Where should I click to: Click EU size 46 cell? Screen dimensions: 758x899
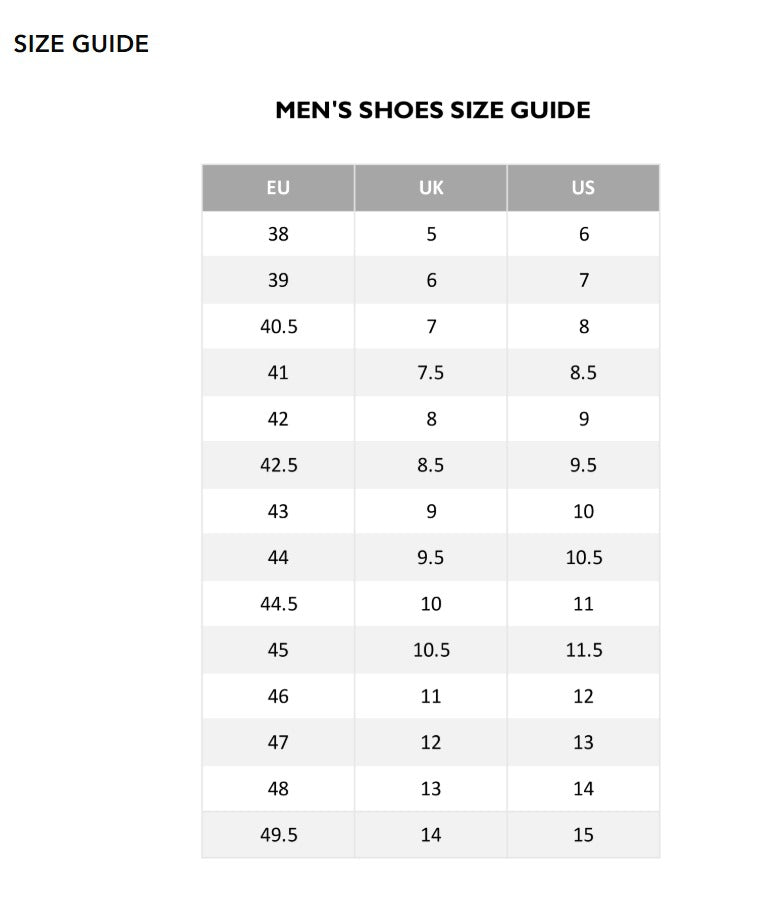[278, 696]
